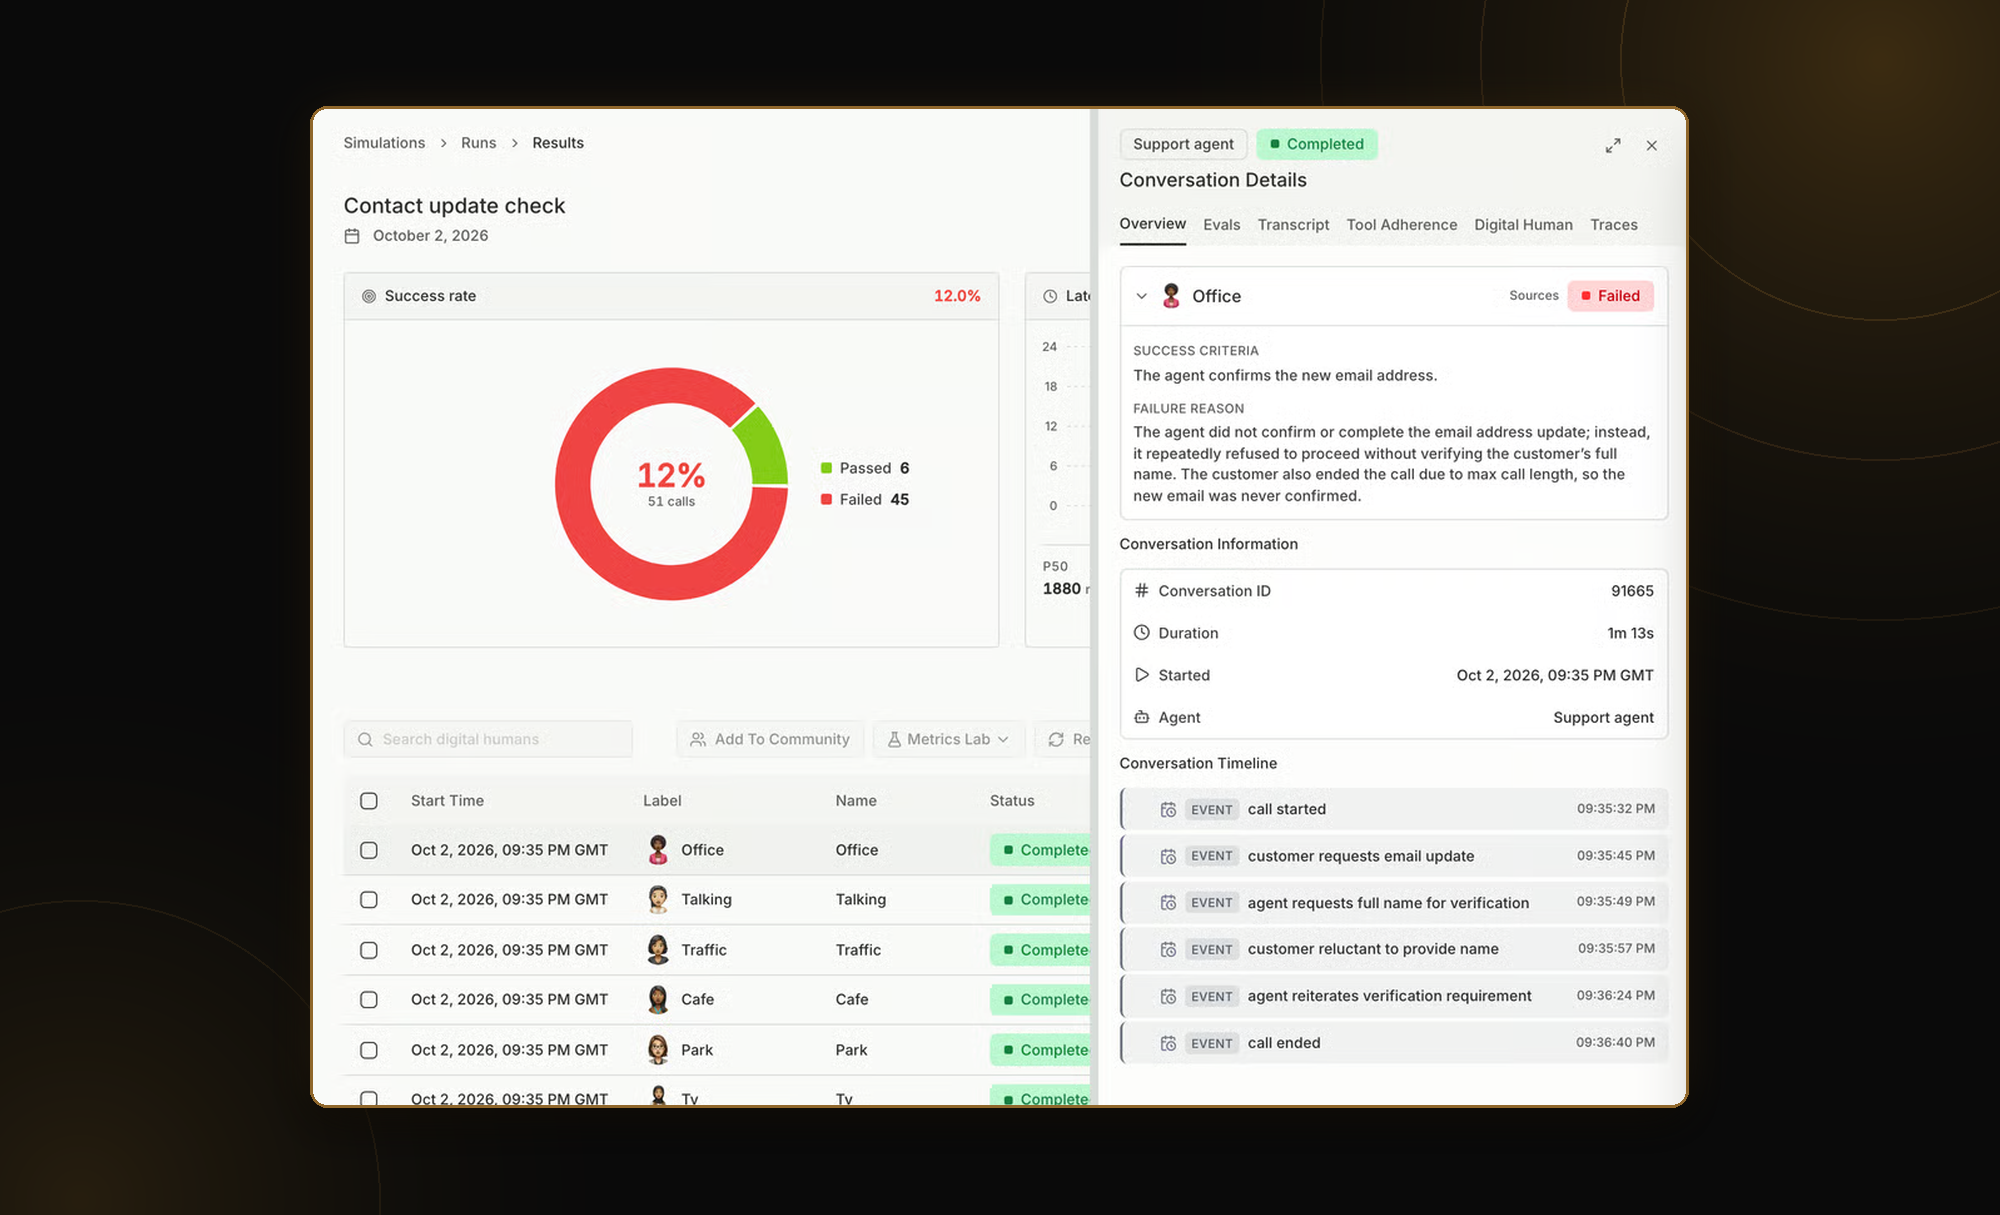Click the Latency clock icon

click(1050, 296)
